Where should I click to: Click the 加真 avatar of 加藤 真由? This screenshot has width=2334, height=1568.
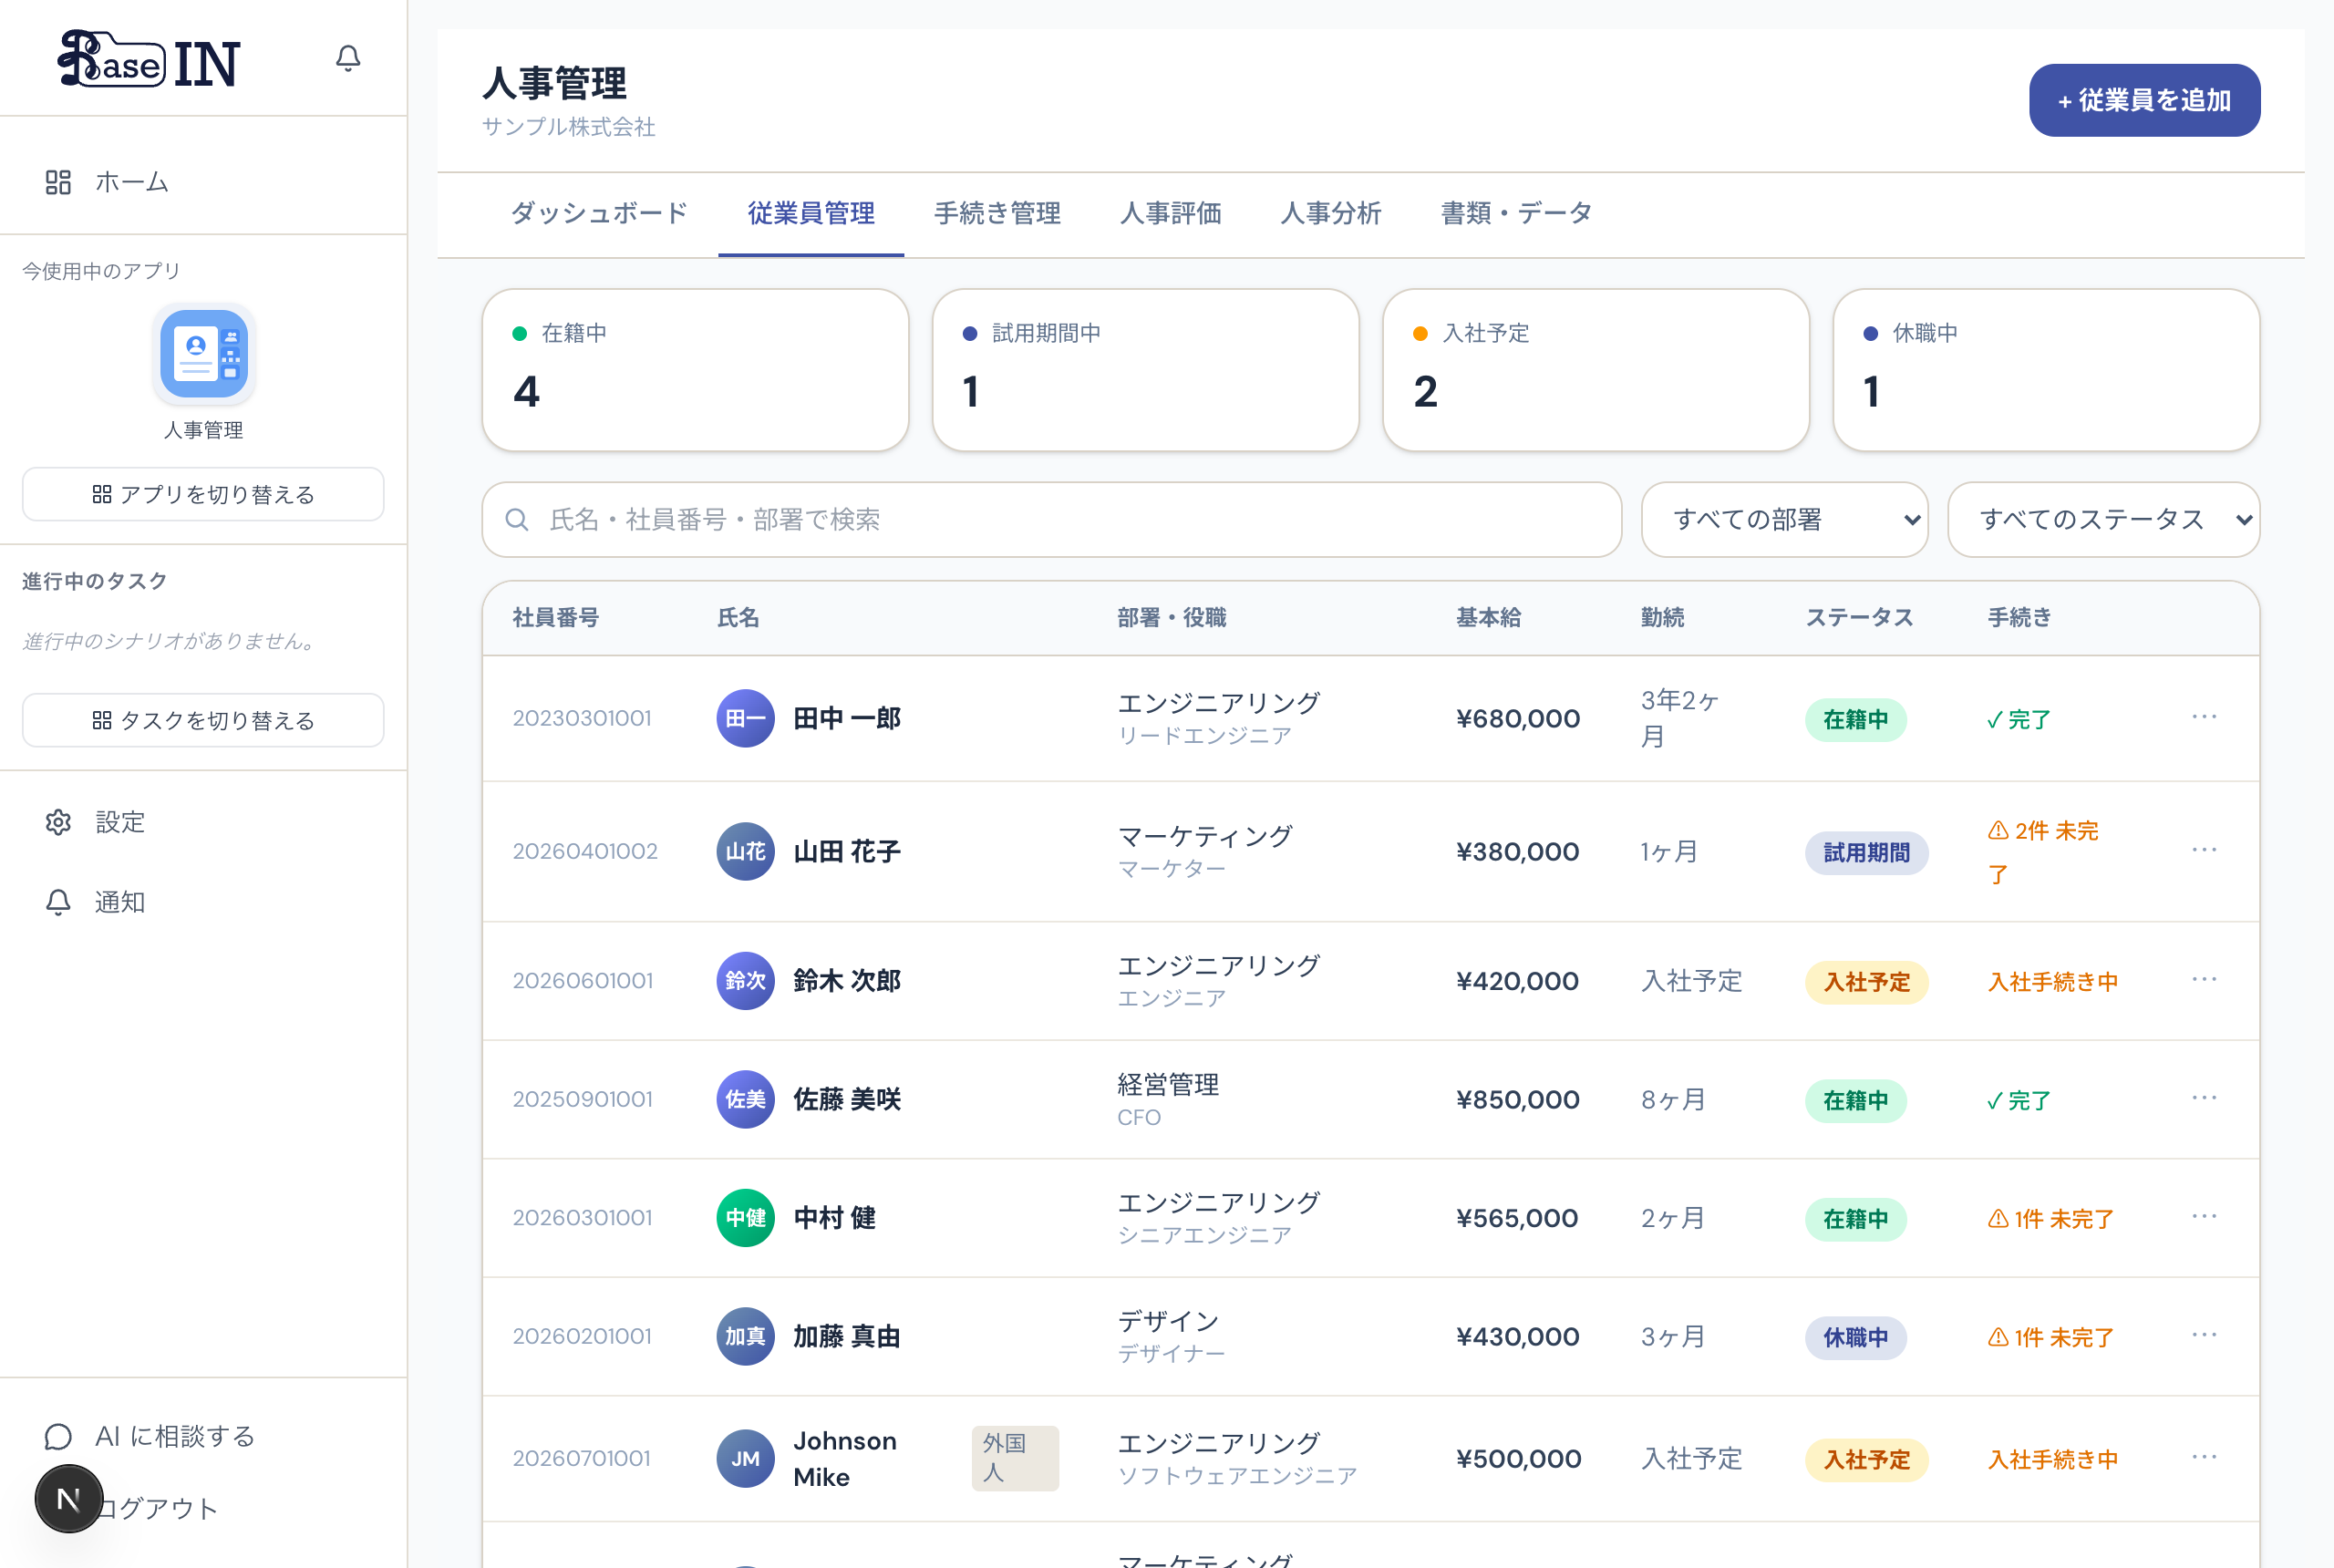pyautogui.click(x=745, y=1336)
